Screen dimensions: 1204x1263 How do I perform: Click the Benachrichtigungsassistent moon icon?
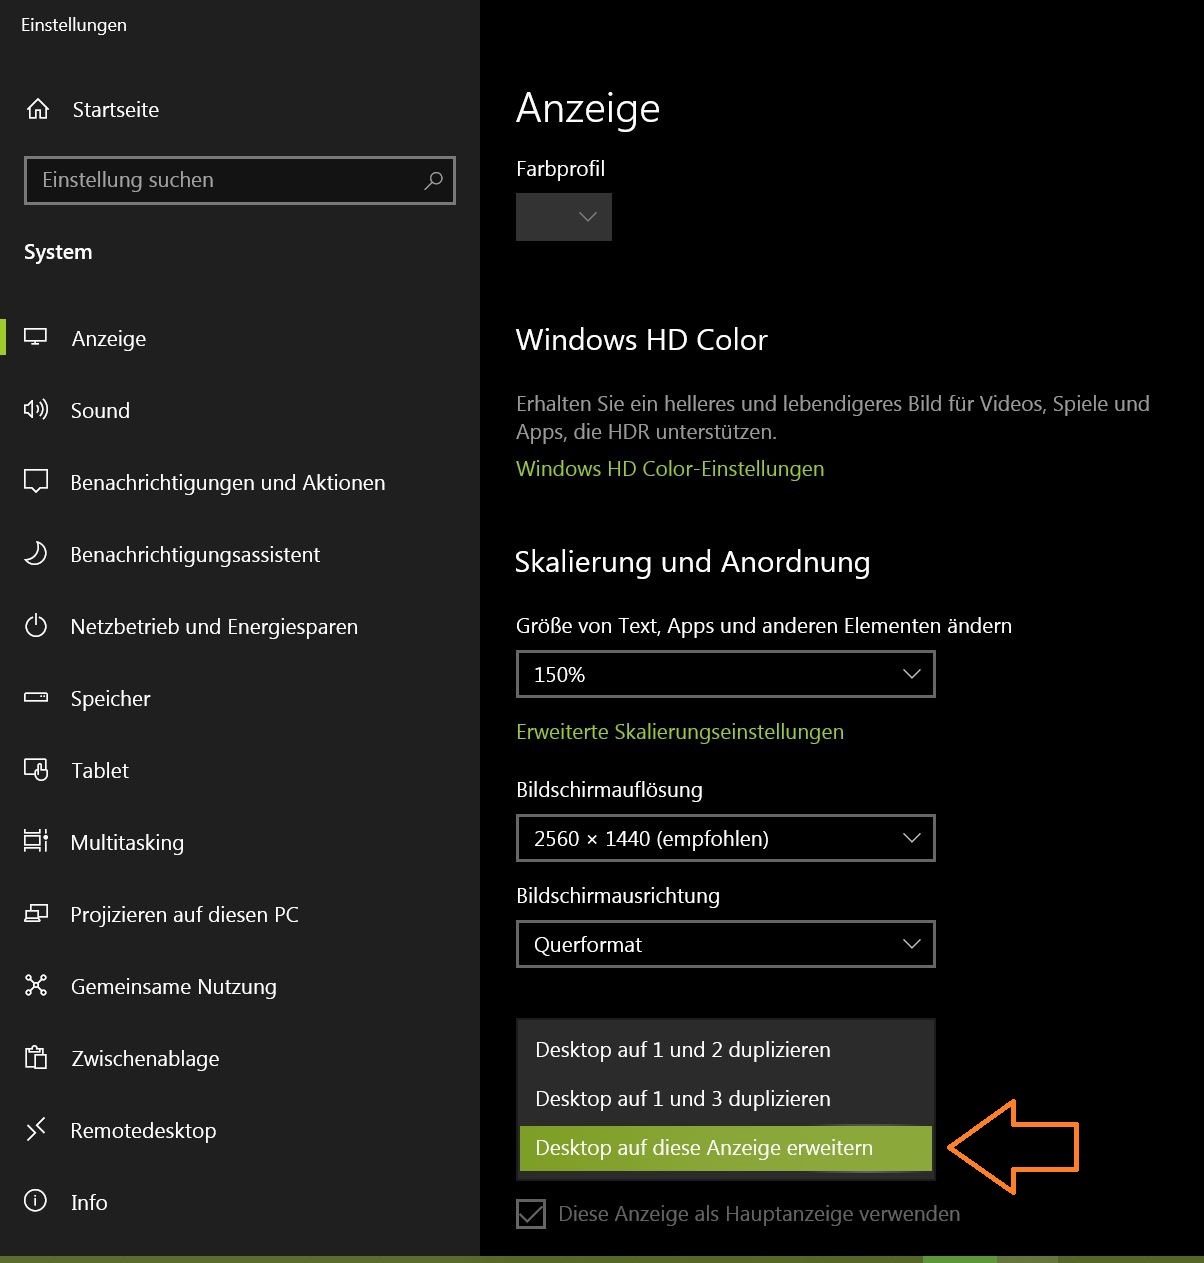coord(36,554)
